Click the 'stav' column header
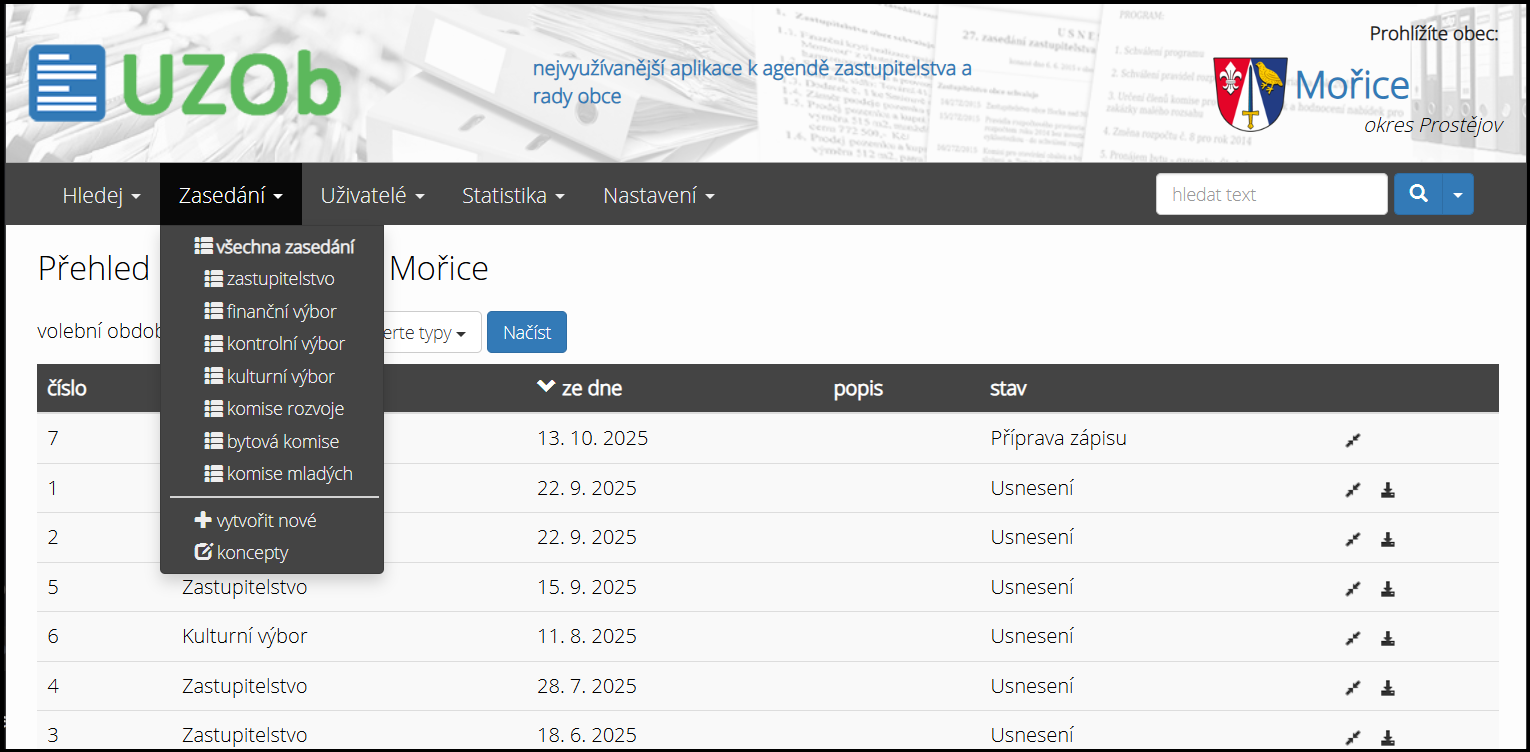 click(x=1008, y=388)
